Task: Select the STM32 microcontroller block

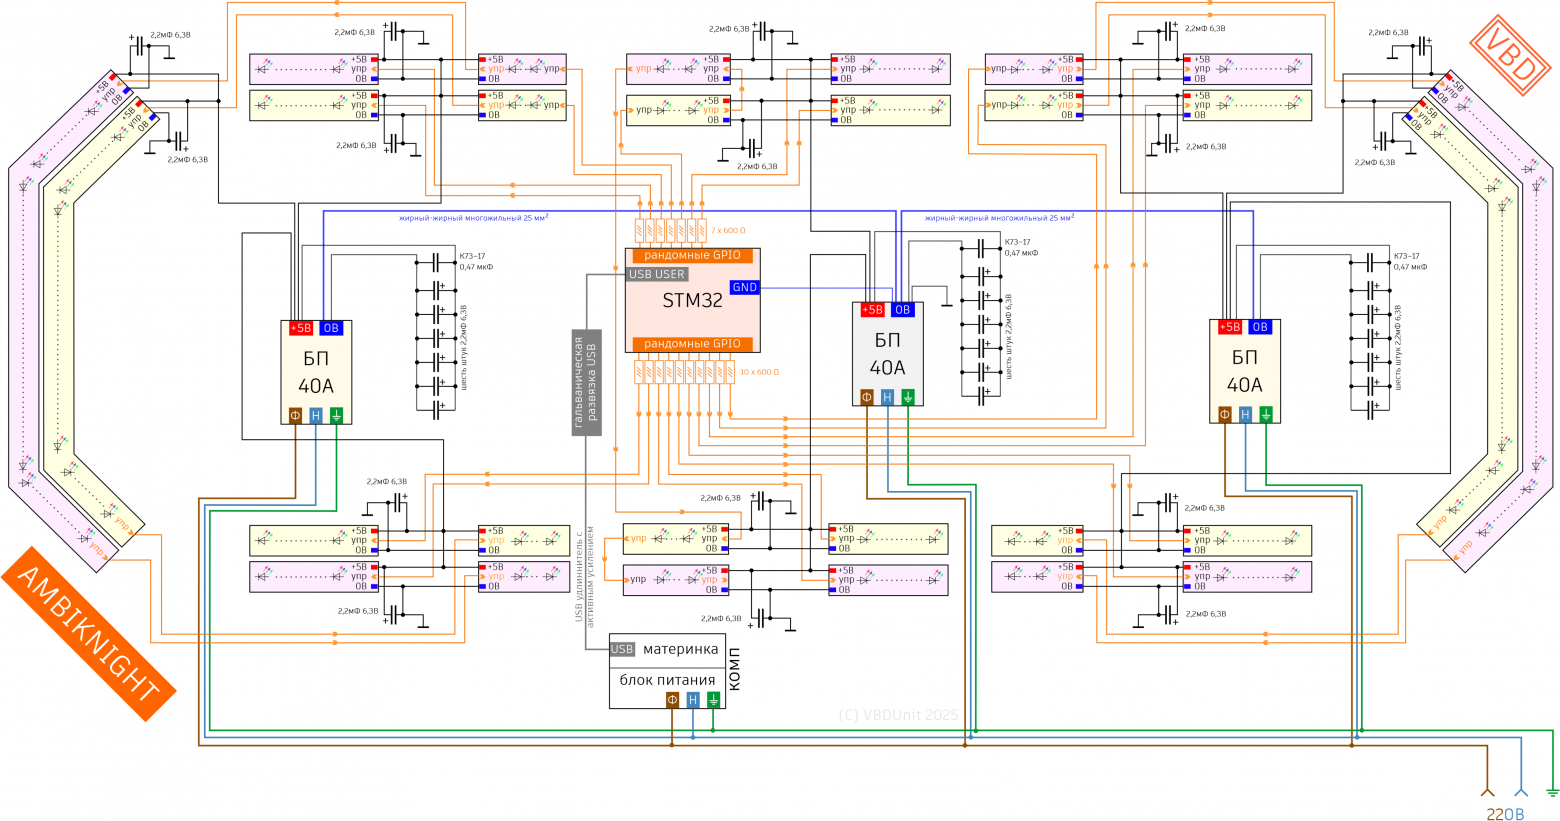Action: (x=693, y=300)
